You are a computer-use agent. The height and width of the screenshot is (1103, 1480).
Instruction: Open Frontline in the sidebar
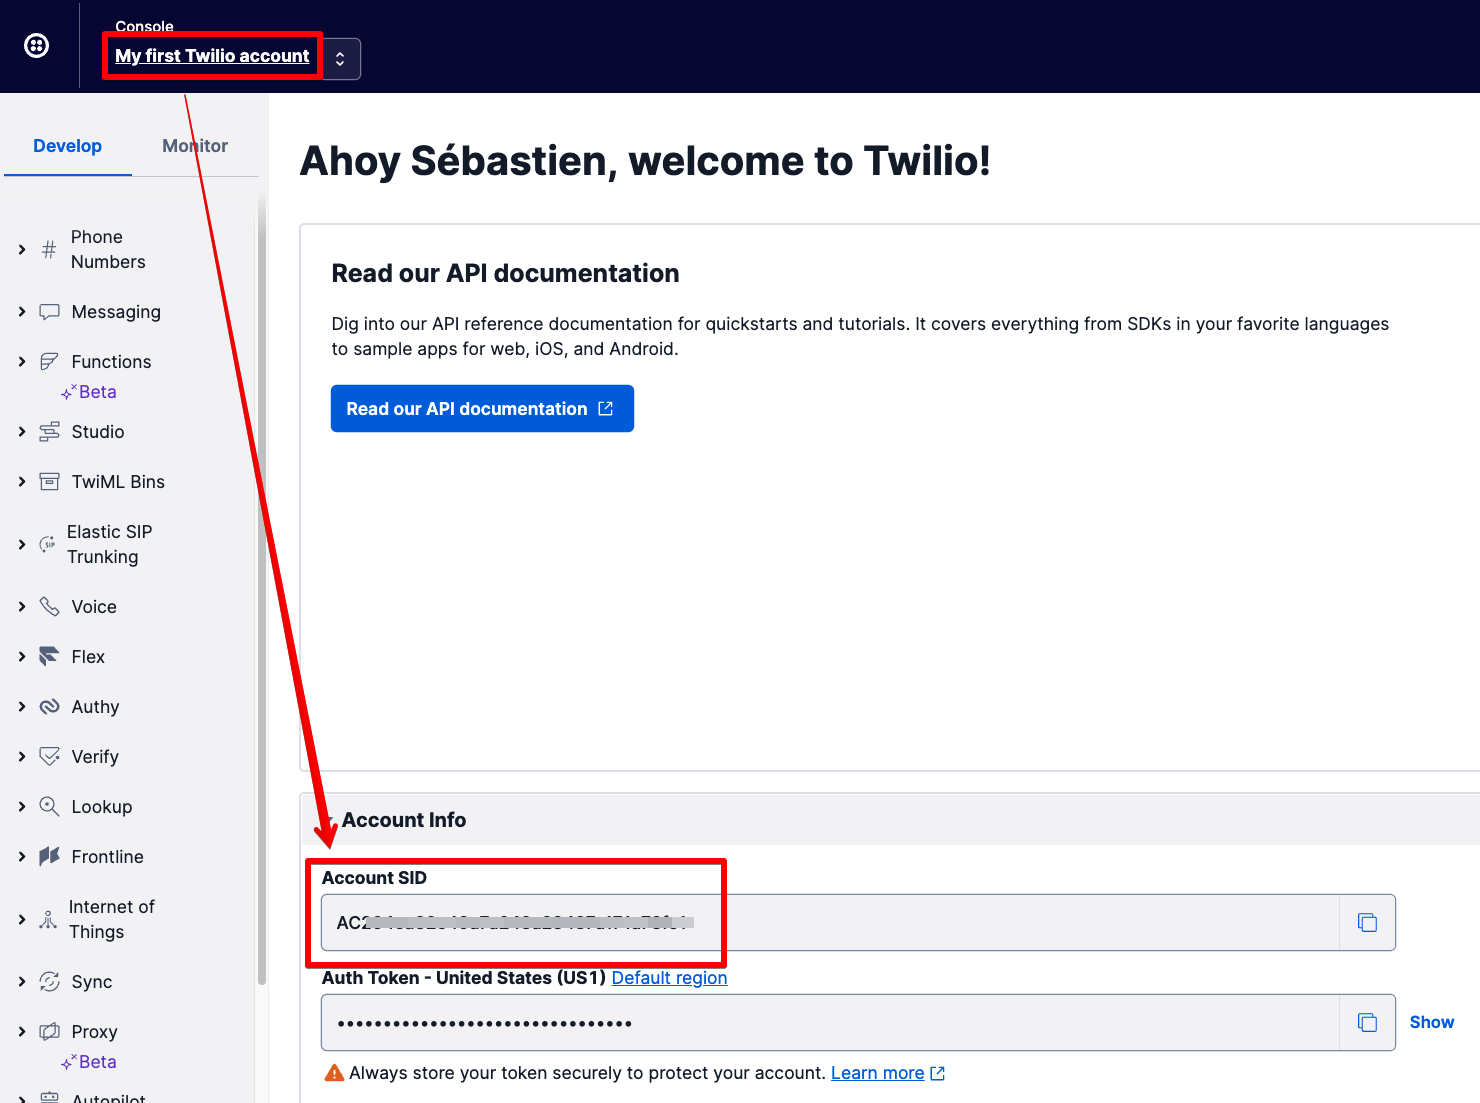(x=108, y=857)
